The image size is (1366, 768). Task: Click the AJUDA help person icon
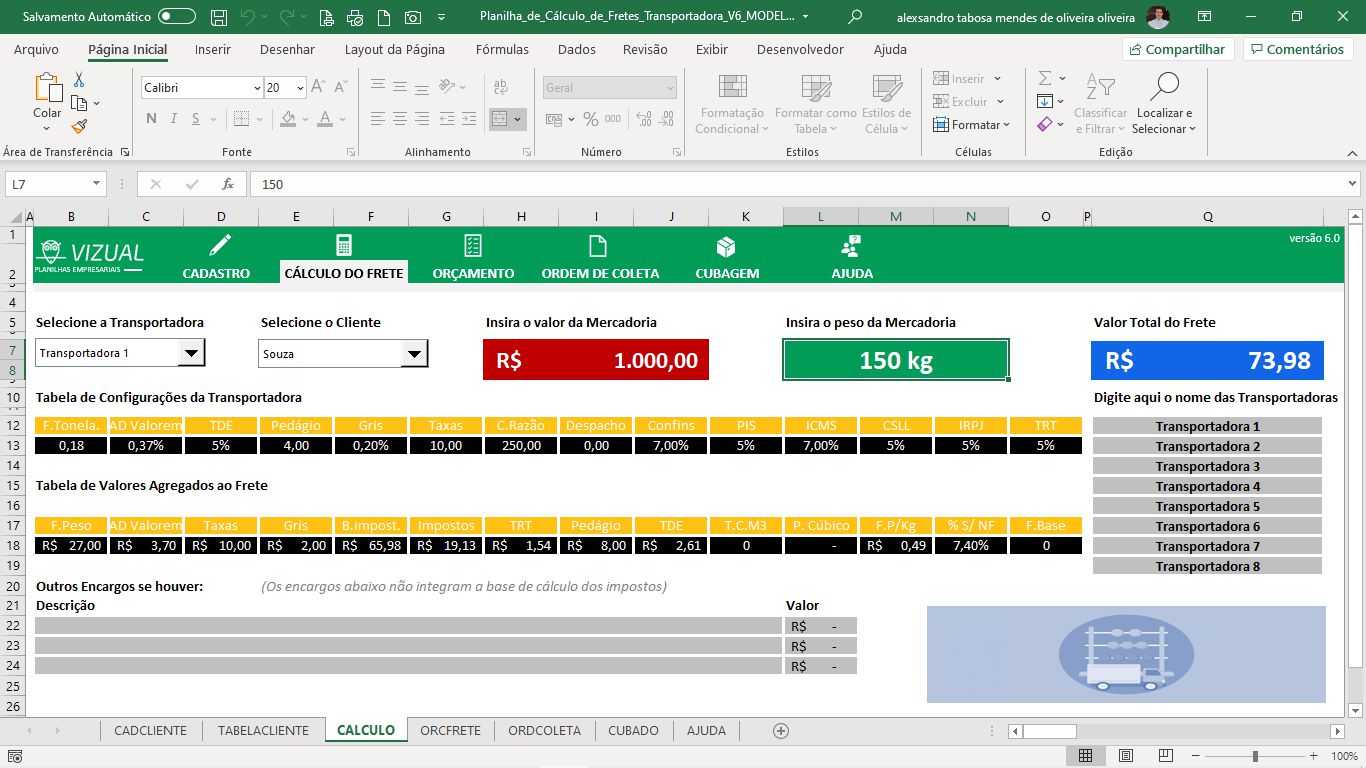[851, 246]
